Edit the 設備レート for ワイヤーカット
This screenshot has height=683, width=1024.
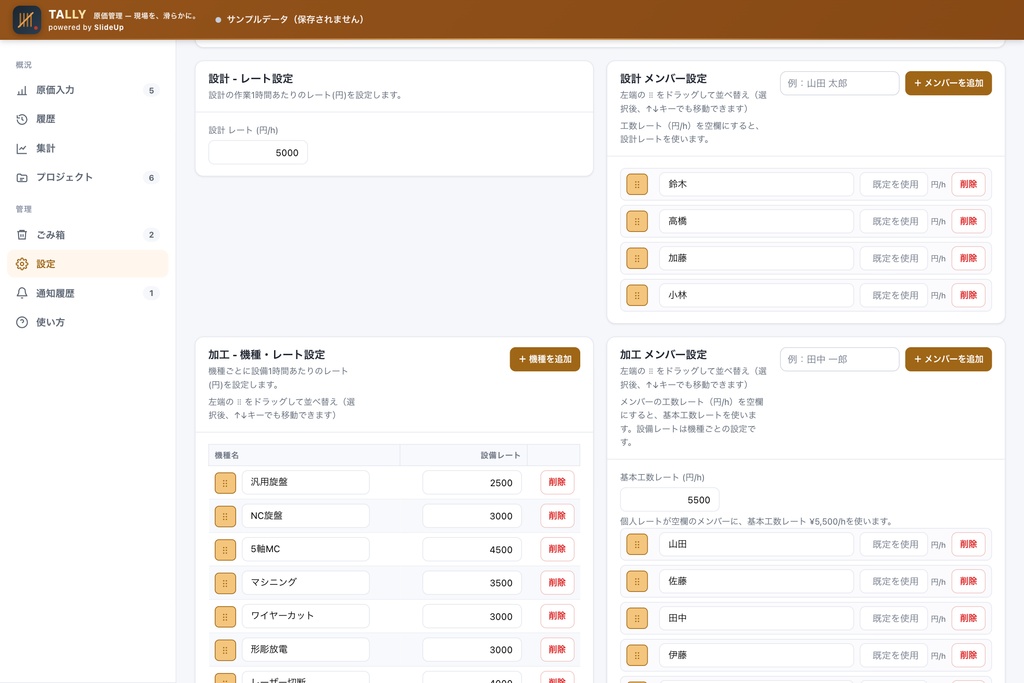click(x=472, y=616)
